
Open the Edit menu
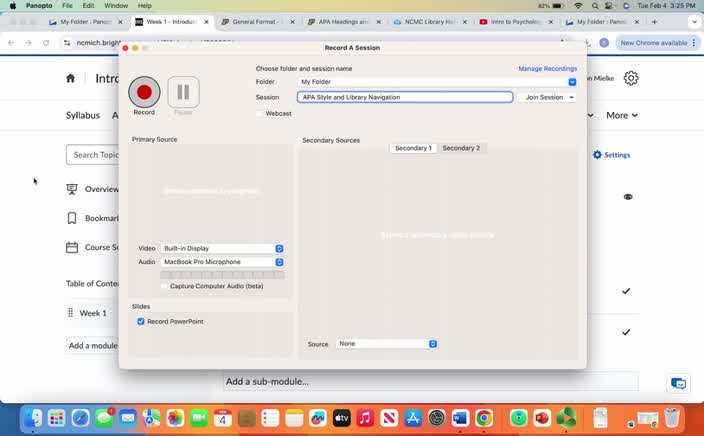pyautogui.click(x=88, y=6)
